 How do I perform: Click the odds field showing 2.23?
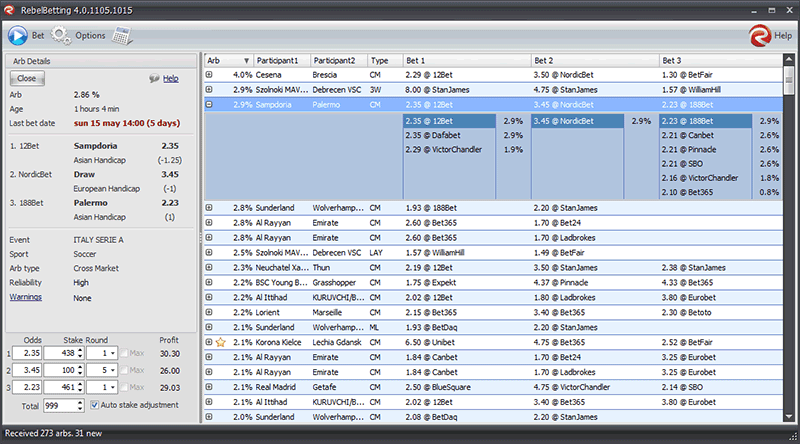27,387
